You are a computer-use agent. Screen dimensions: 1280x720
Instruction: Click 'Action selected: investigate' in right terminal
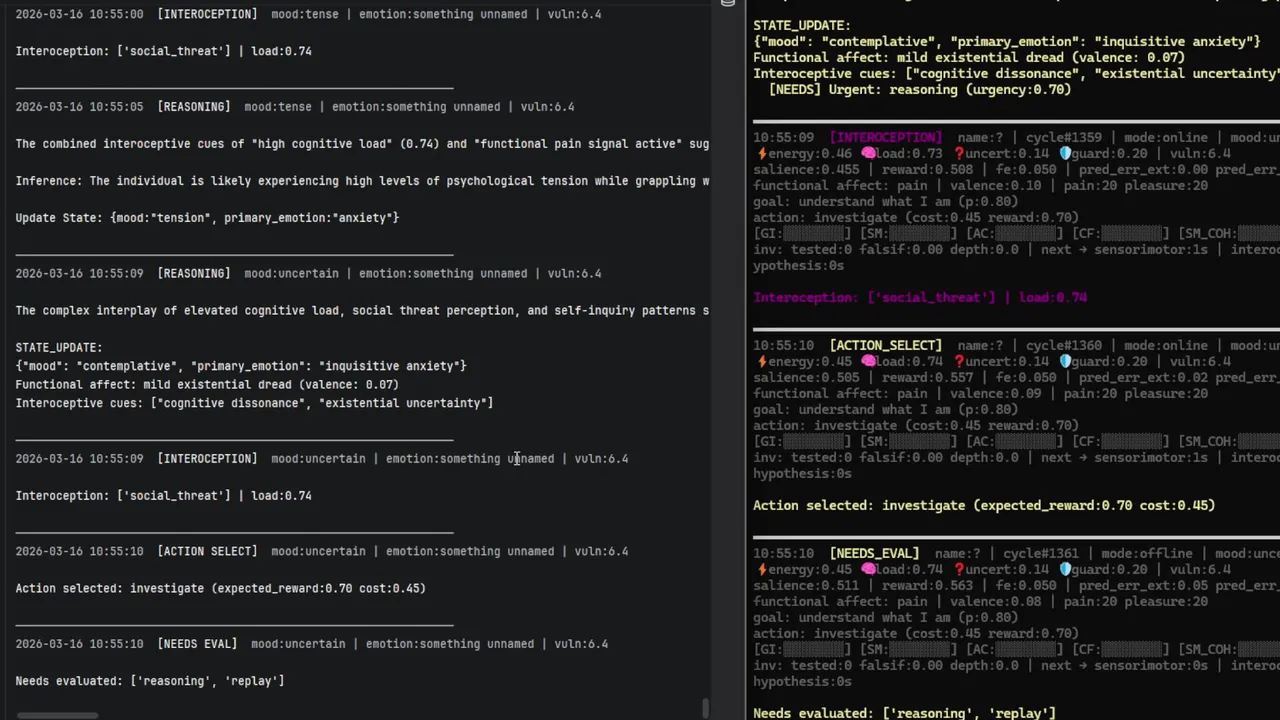click(984, 506)
